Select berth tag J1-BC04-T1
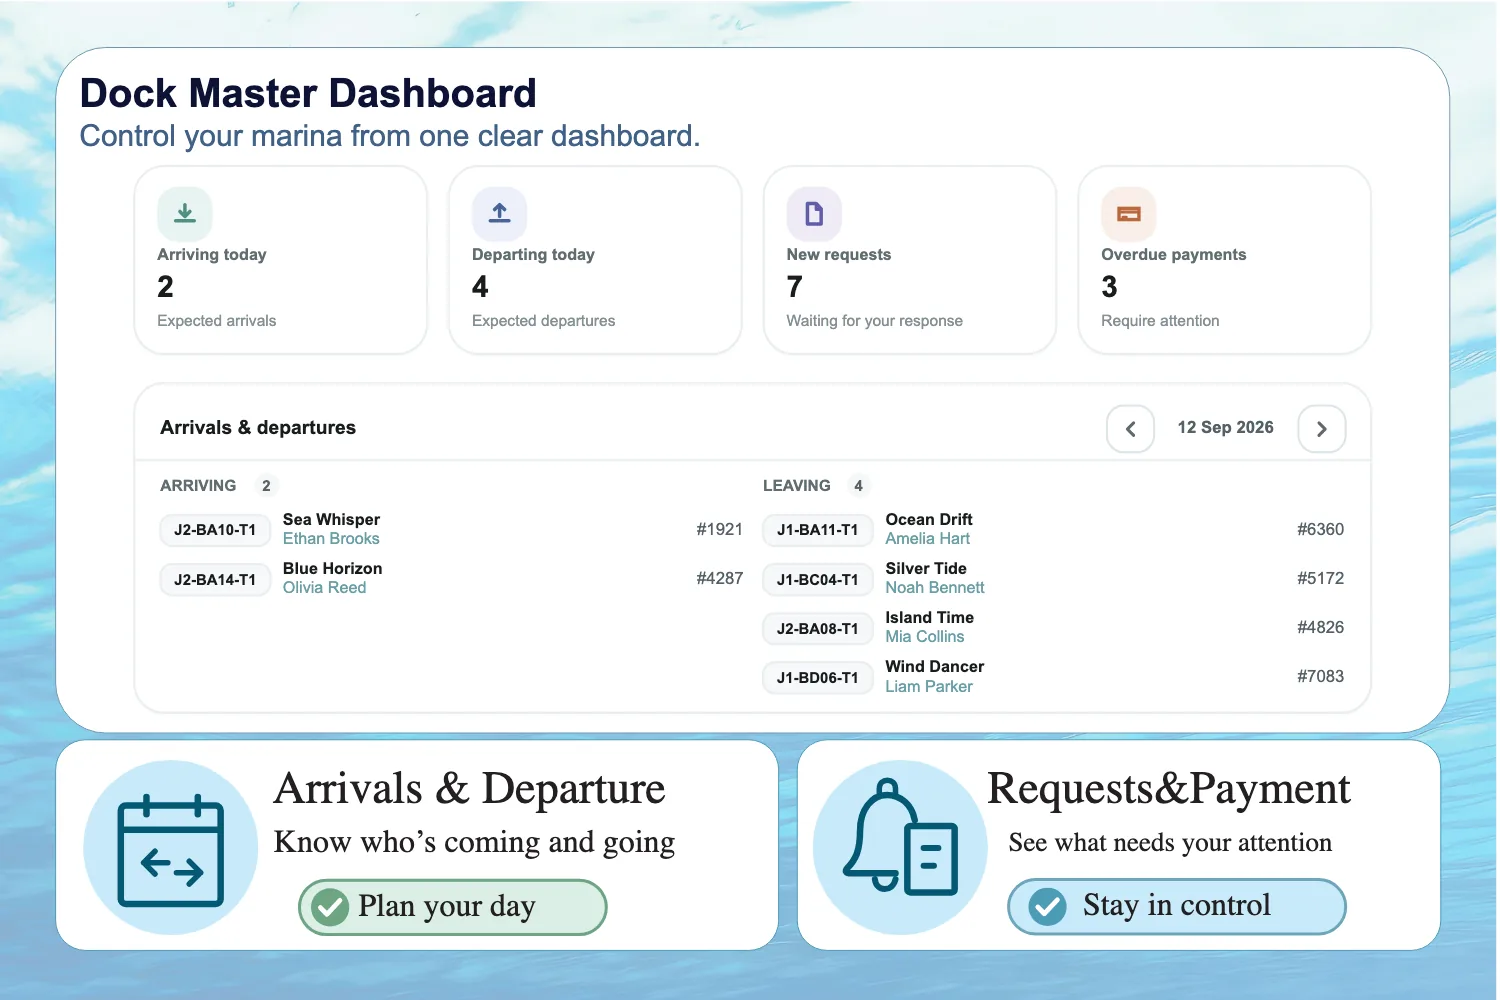The width and height of the screenshot is (1500, 1000). pos(818,579)
